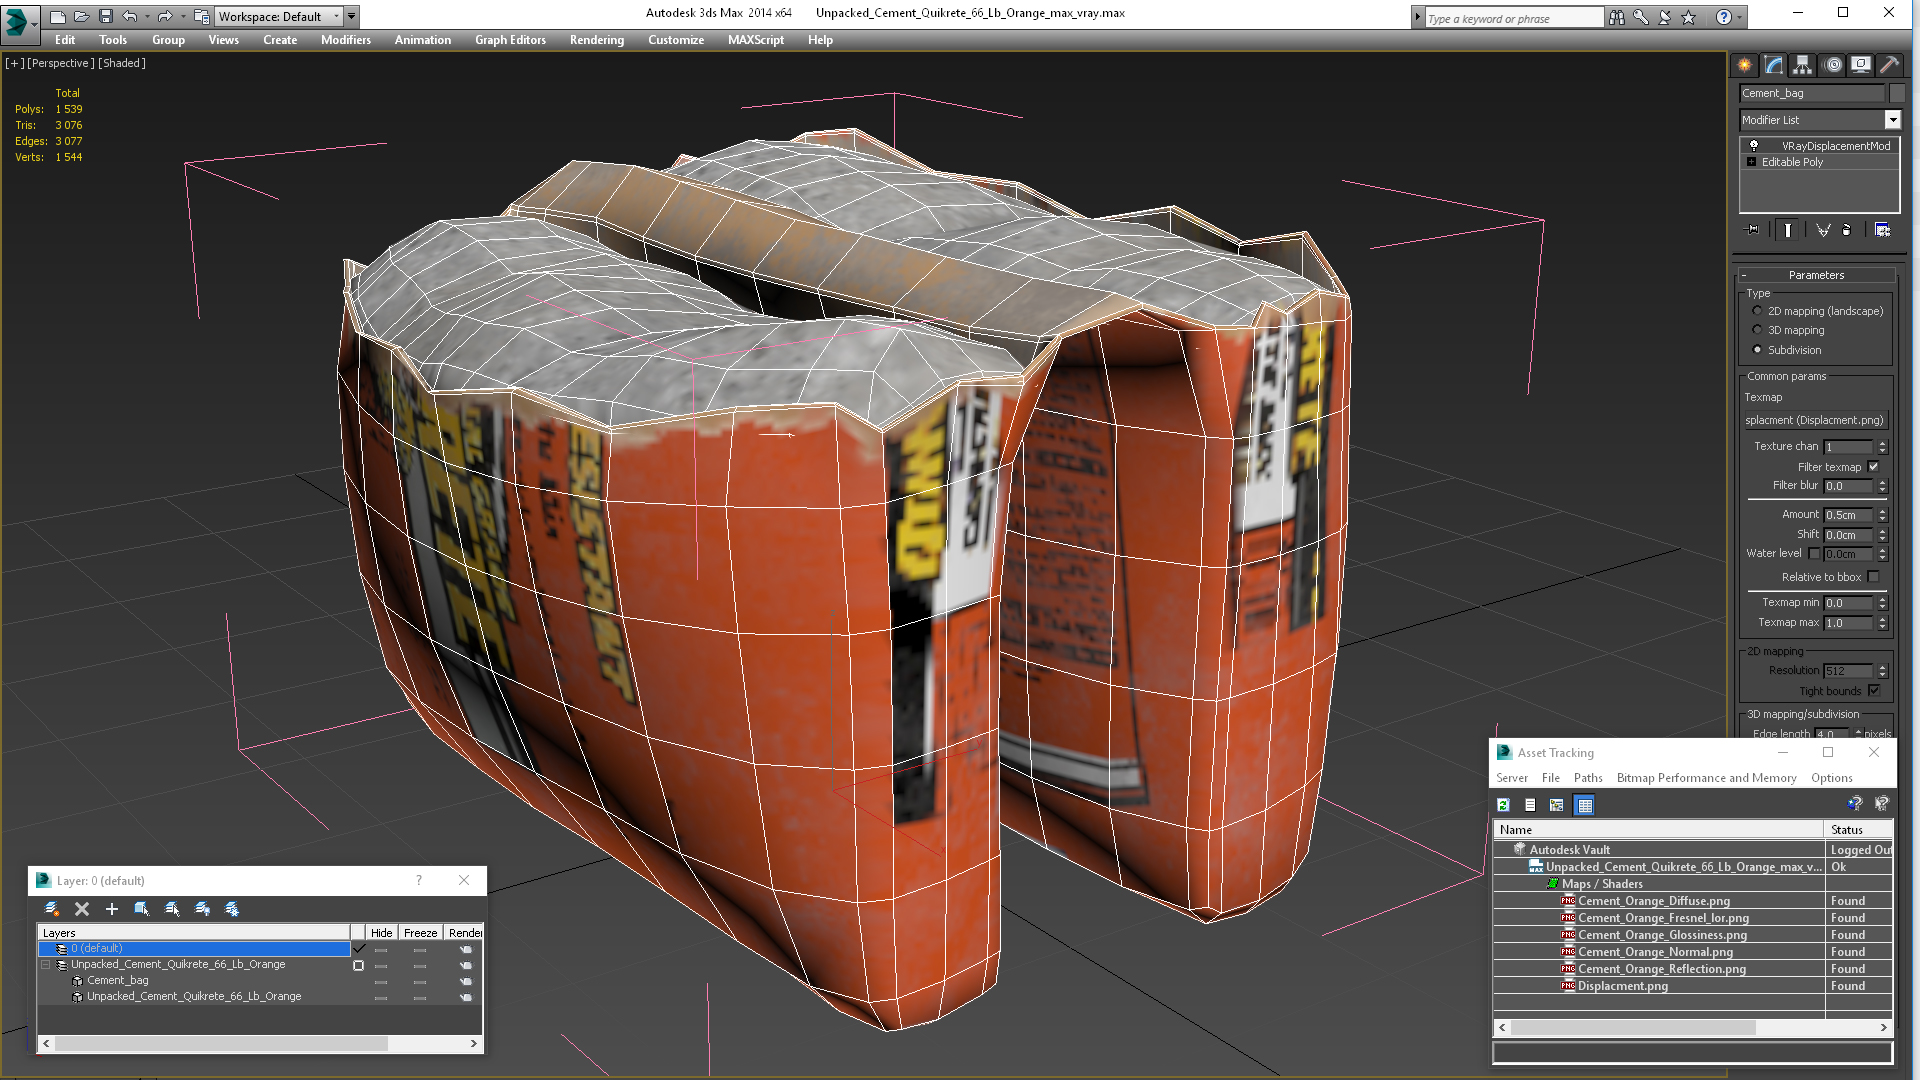Click the Displacment.png texmap button
1920x1080 pixels.
pyautogui.click(x=1816, y=420)
